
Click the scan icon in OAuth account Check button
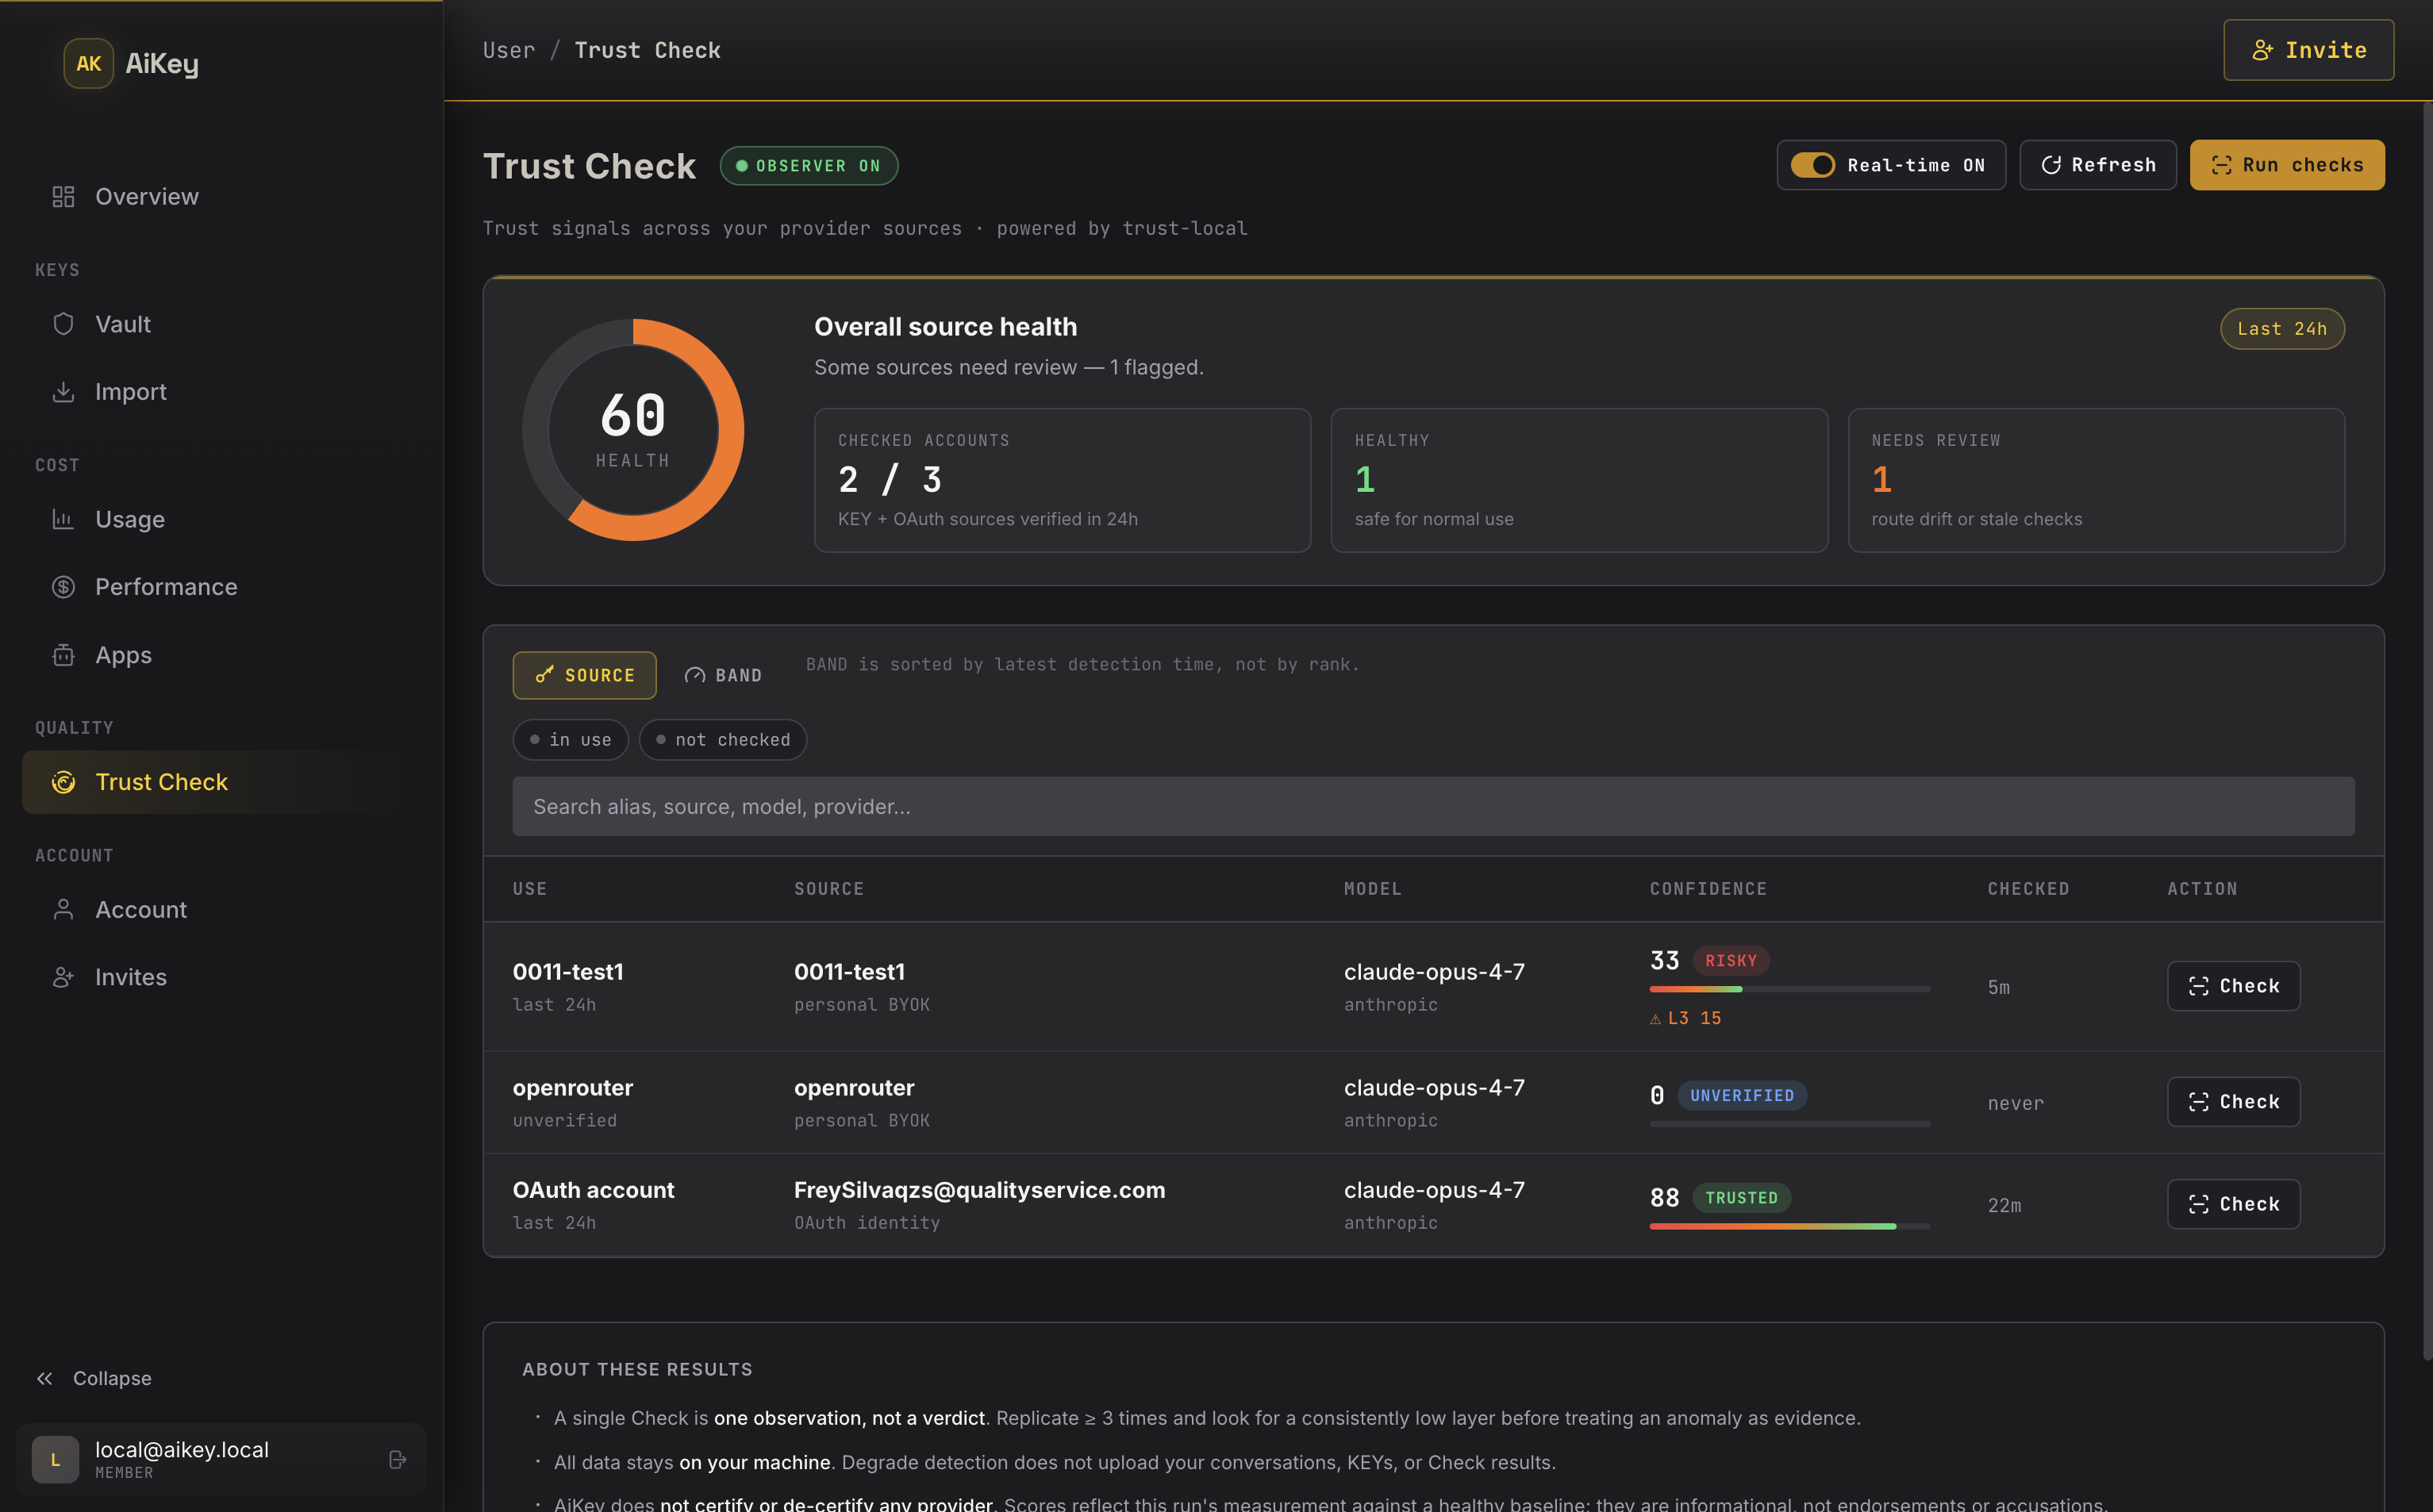[x=2198, y=1204]
